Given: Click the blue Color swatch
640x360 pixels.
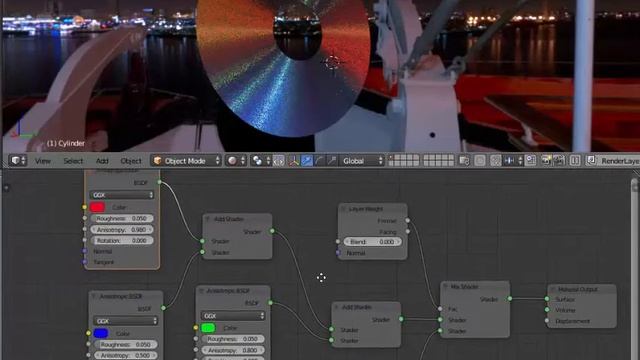Looking at the screenshot, I should [x=101, y=333].
